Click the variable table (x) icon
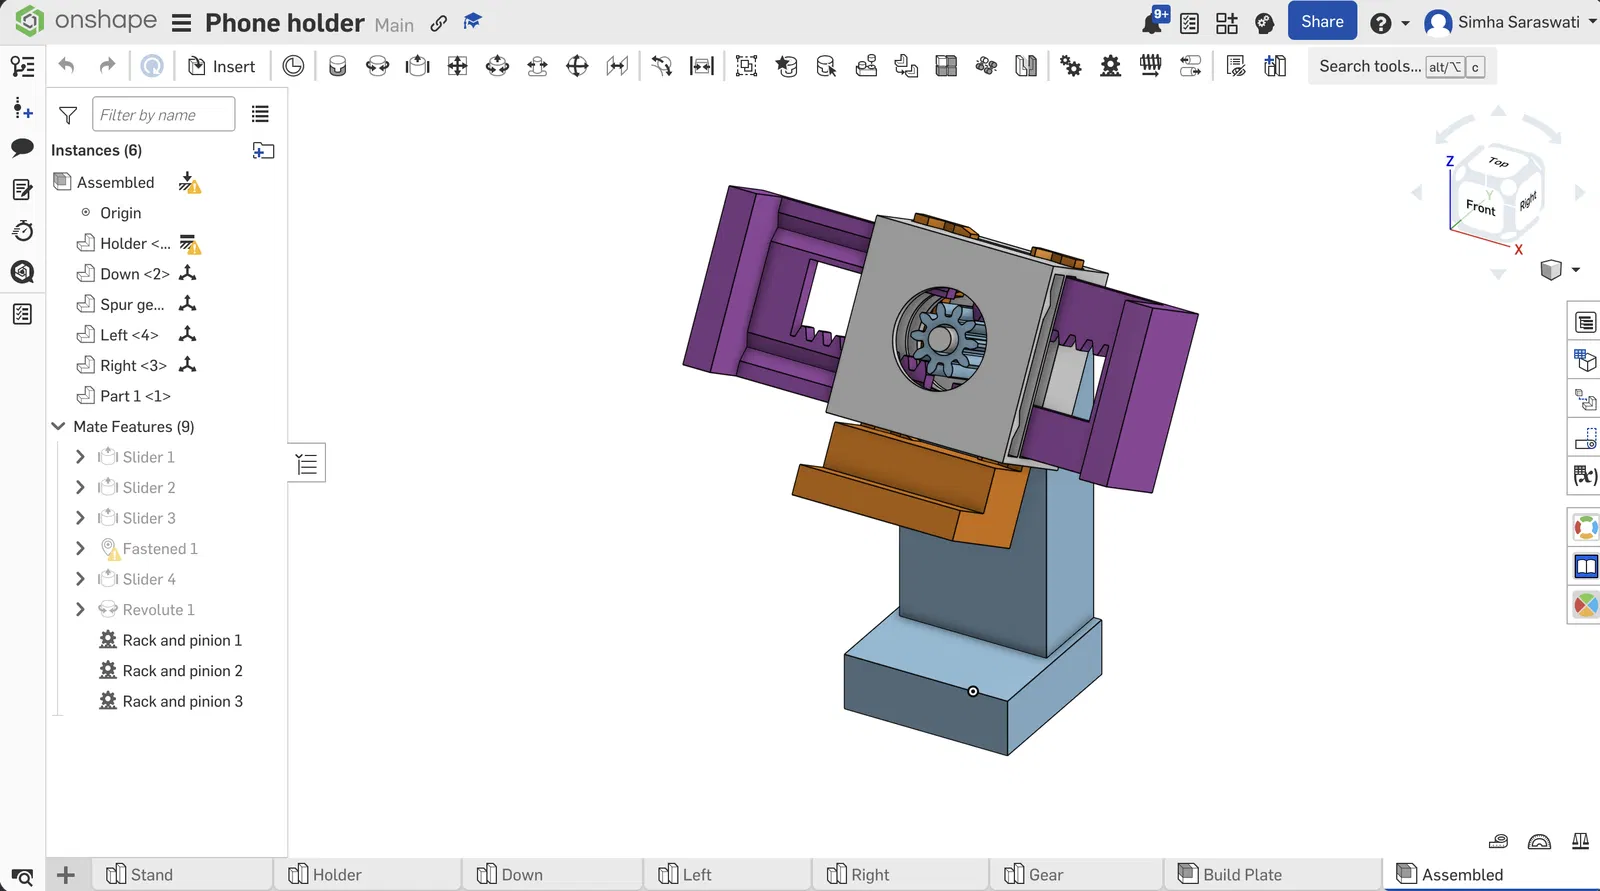The image size is (1600, 891). (x=1585, y=476)
